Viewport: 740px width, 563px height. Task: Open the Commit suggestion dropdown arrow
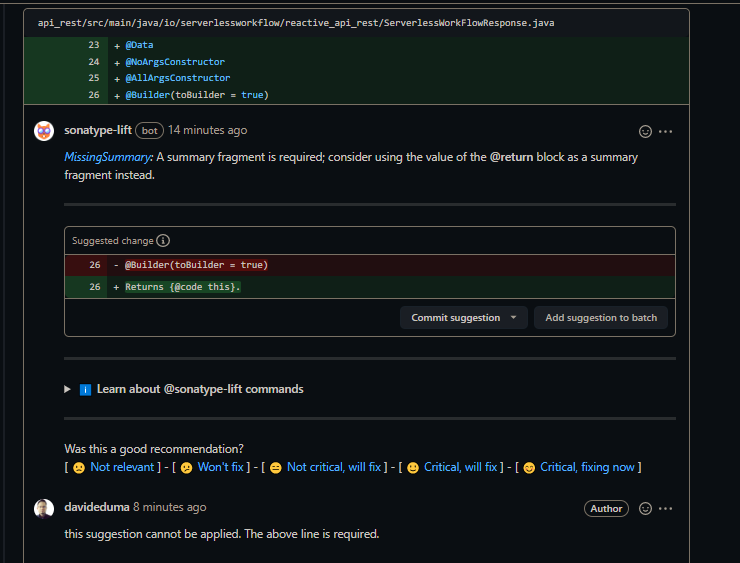513,318
